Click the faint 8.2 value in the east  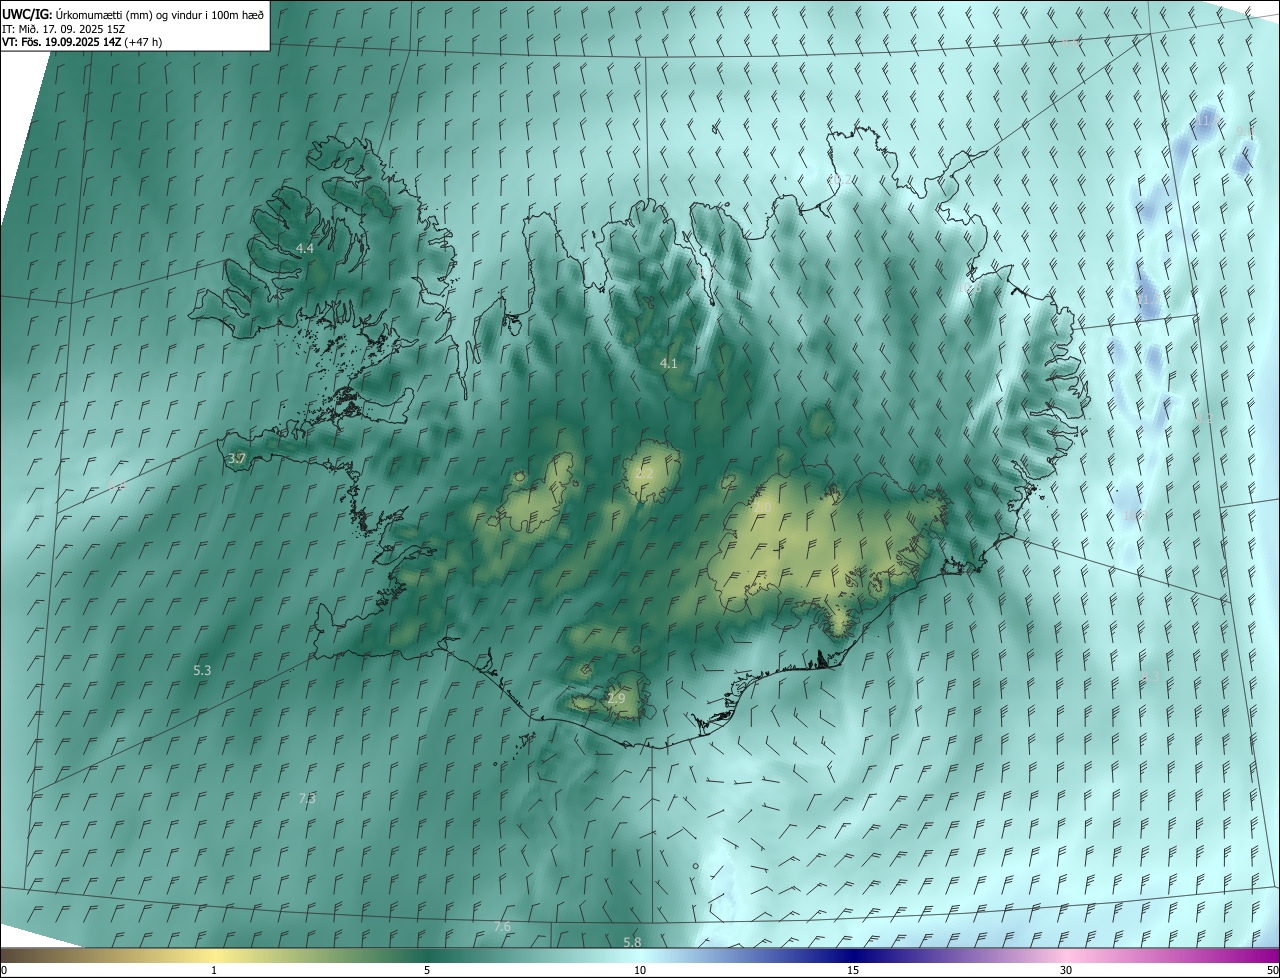1203,418
